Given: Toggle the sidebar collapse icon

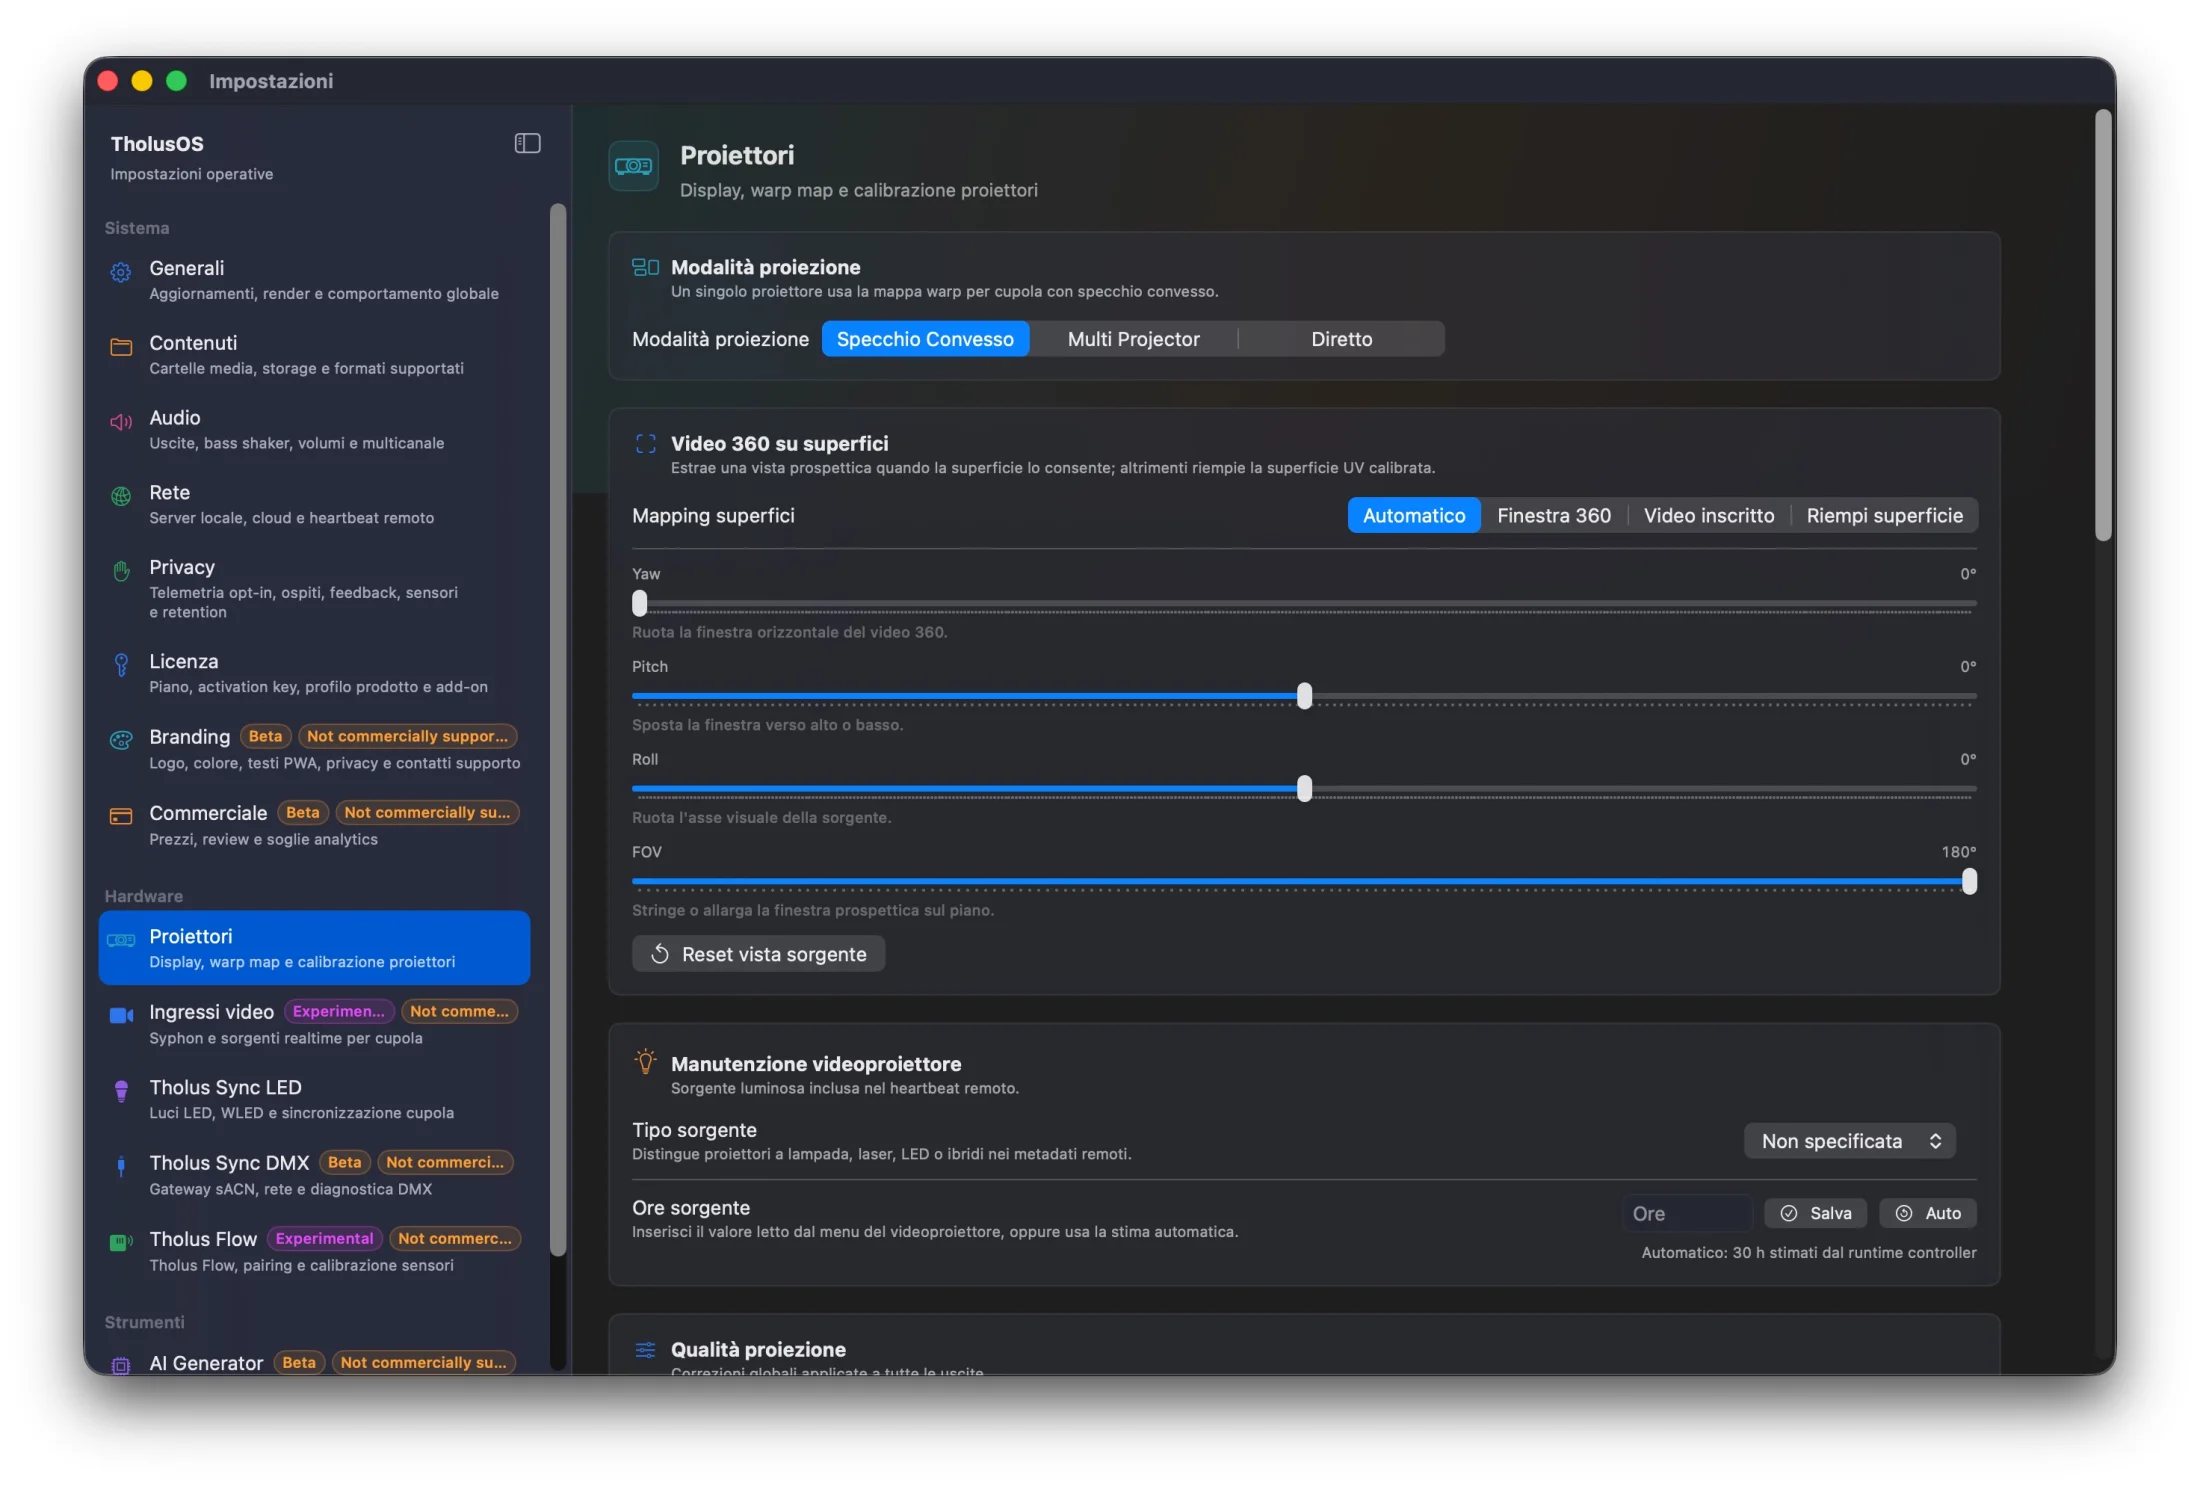Looking at the screenshot, I should [x=527, y=143].
